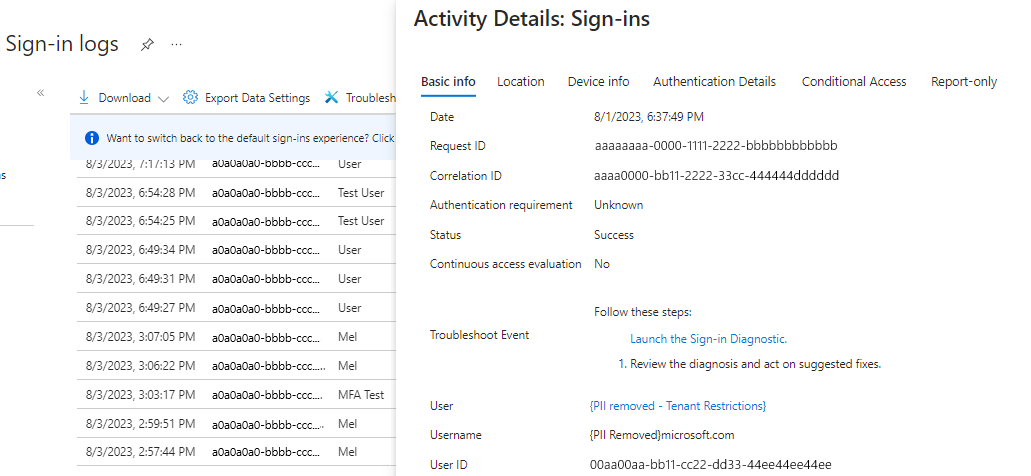The height and width of the screenshot is (476, 1031).
Task: Select the Authentication Details tab
Action: (714, 82)
